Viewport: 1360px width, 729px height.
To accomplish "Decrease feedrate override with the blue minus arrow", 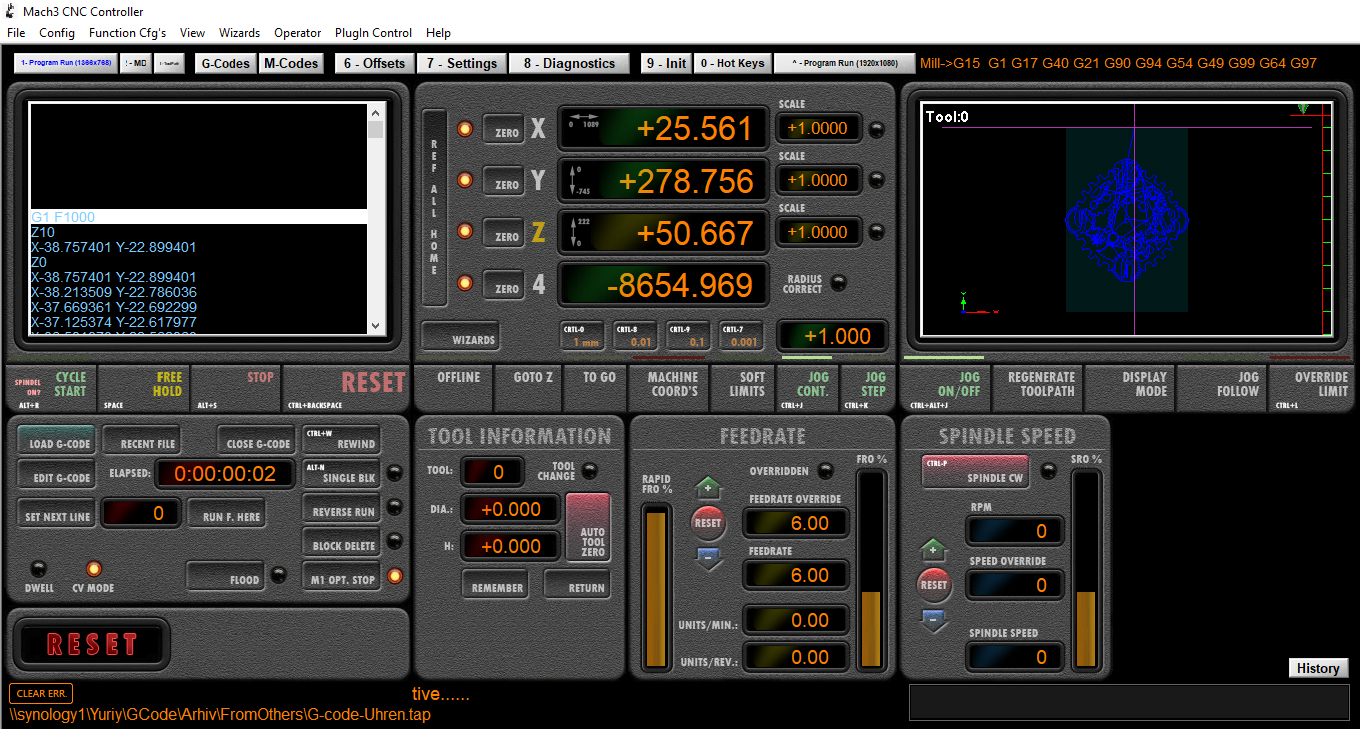I will click(x=708, y=559).
